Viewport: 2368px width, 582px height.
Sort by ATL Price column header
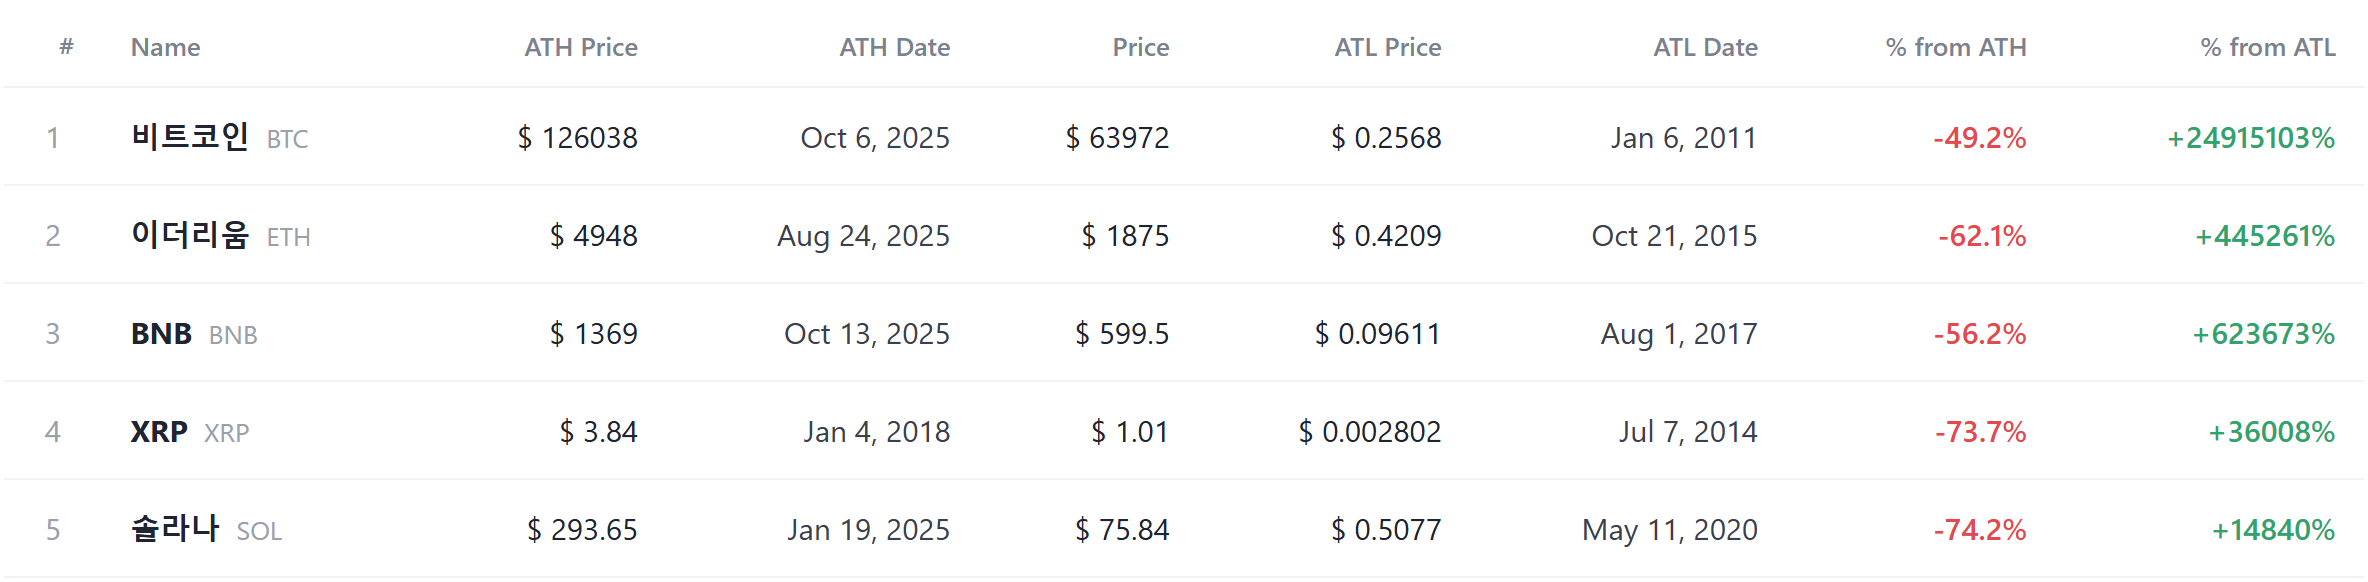pyautogui.click(x=1388, y=47)
